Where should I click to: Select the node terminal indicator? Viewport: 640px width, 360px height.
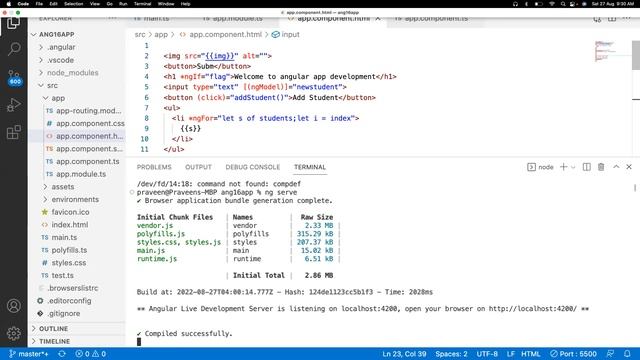[x=540, y=167]
